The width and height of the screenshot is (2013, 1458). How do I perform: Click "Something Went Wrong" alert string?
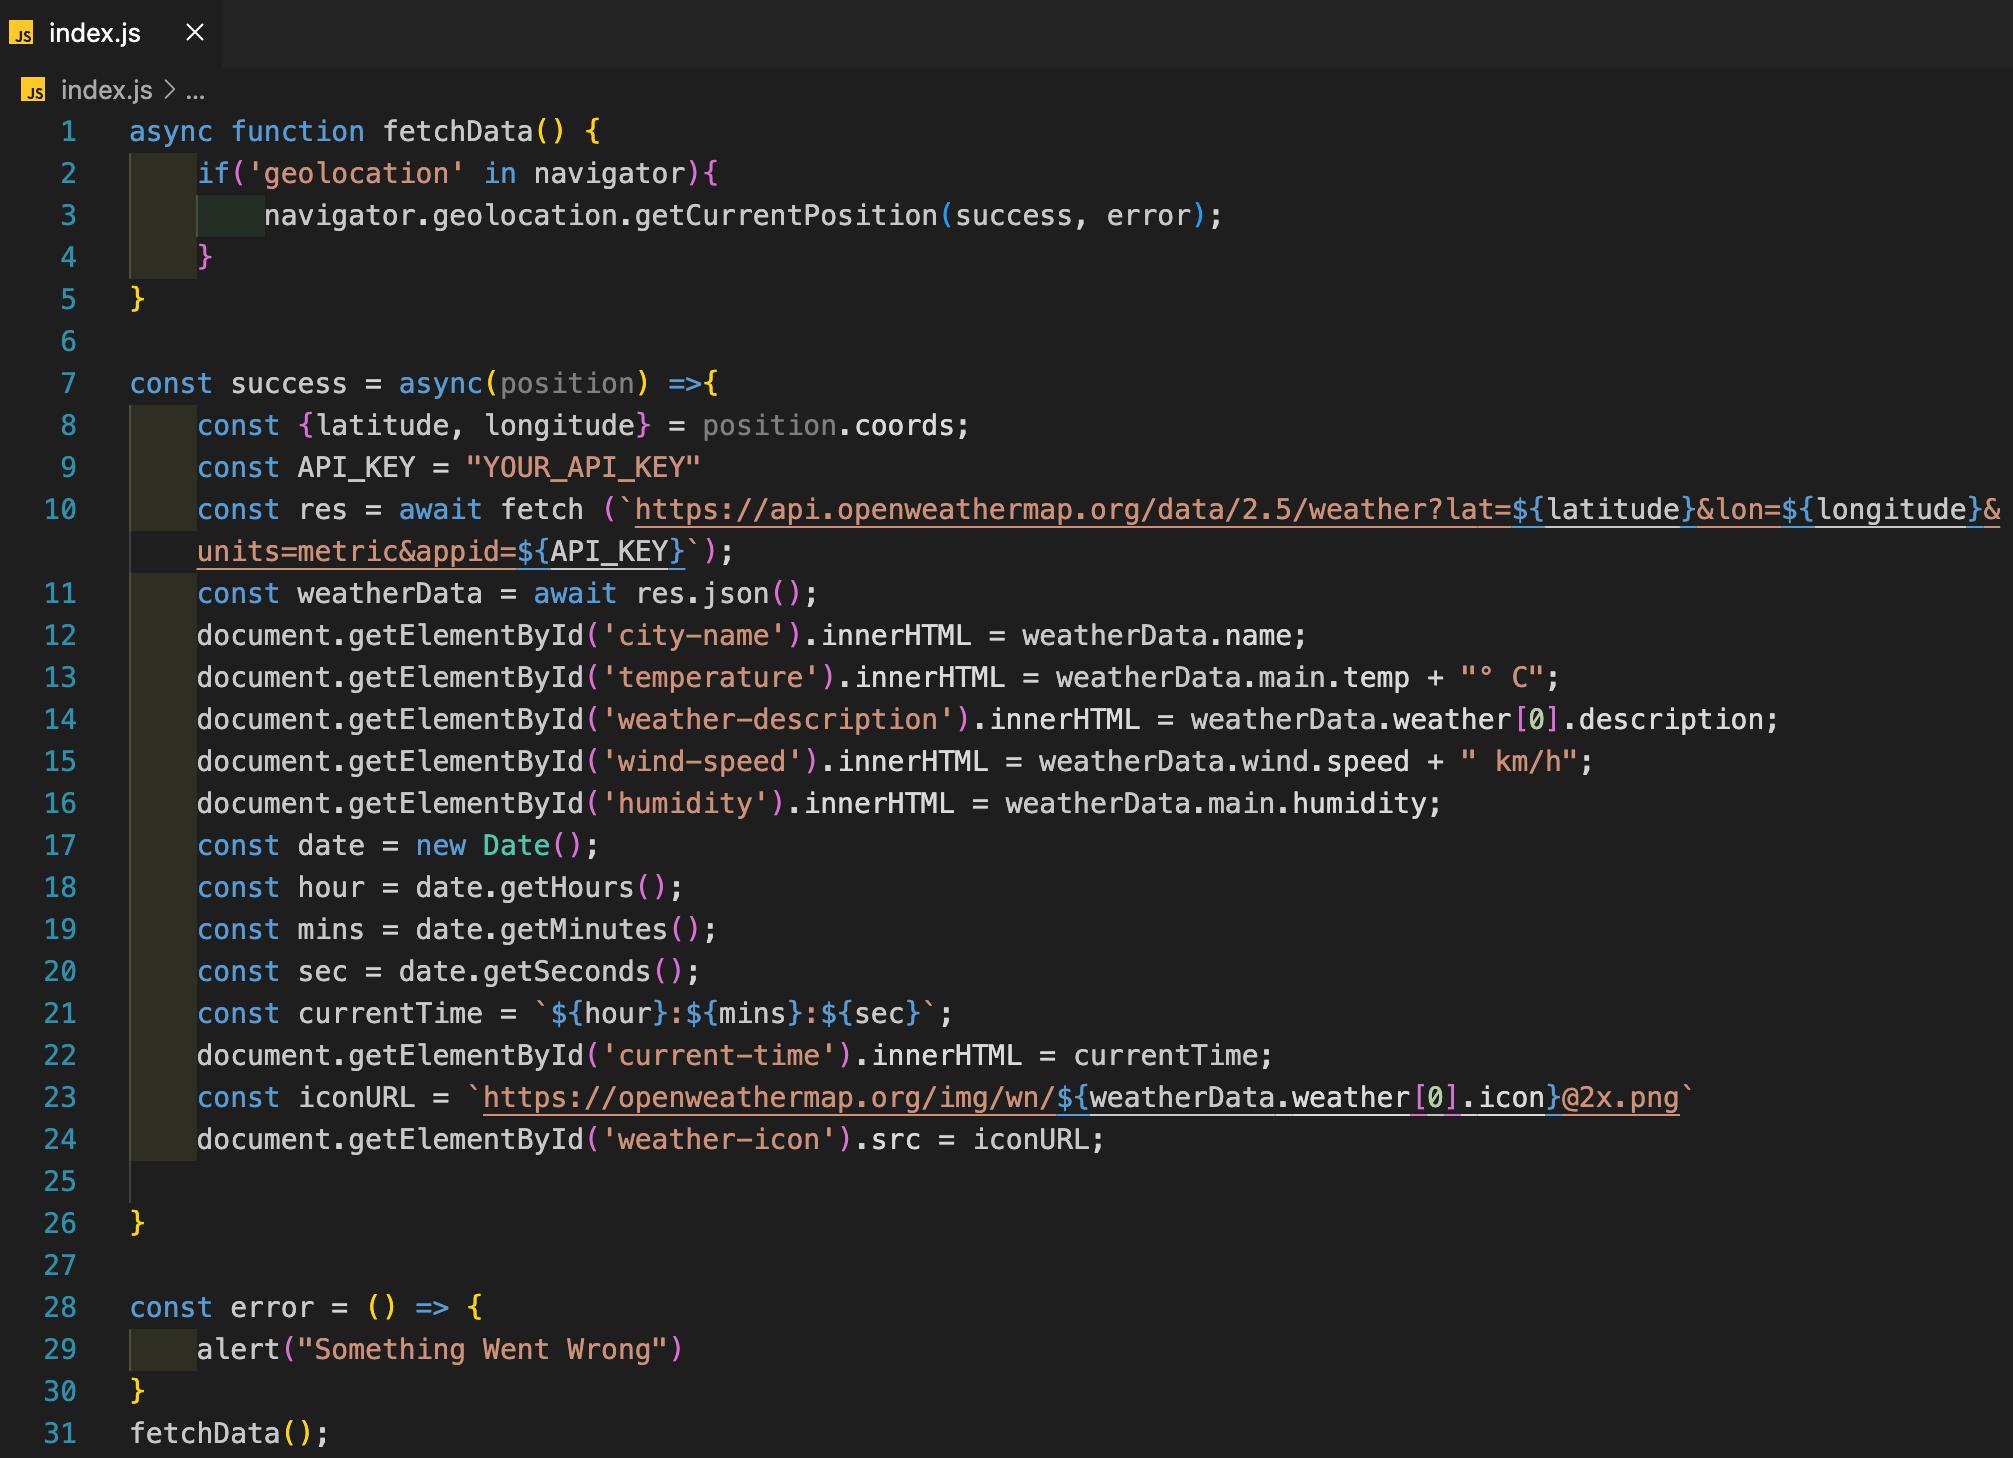click(482, 1350)
